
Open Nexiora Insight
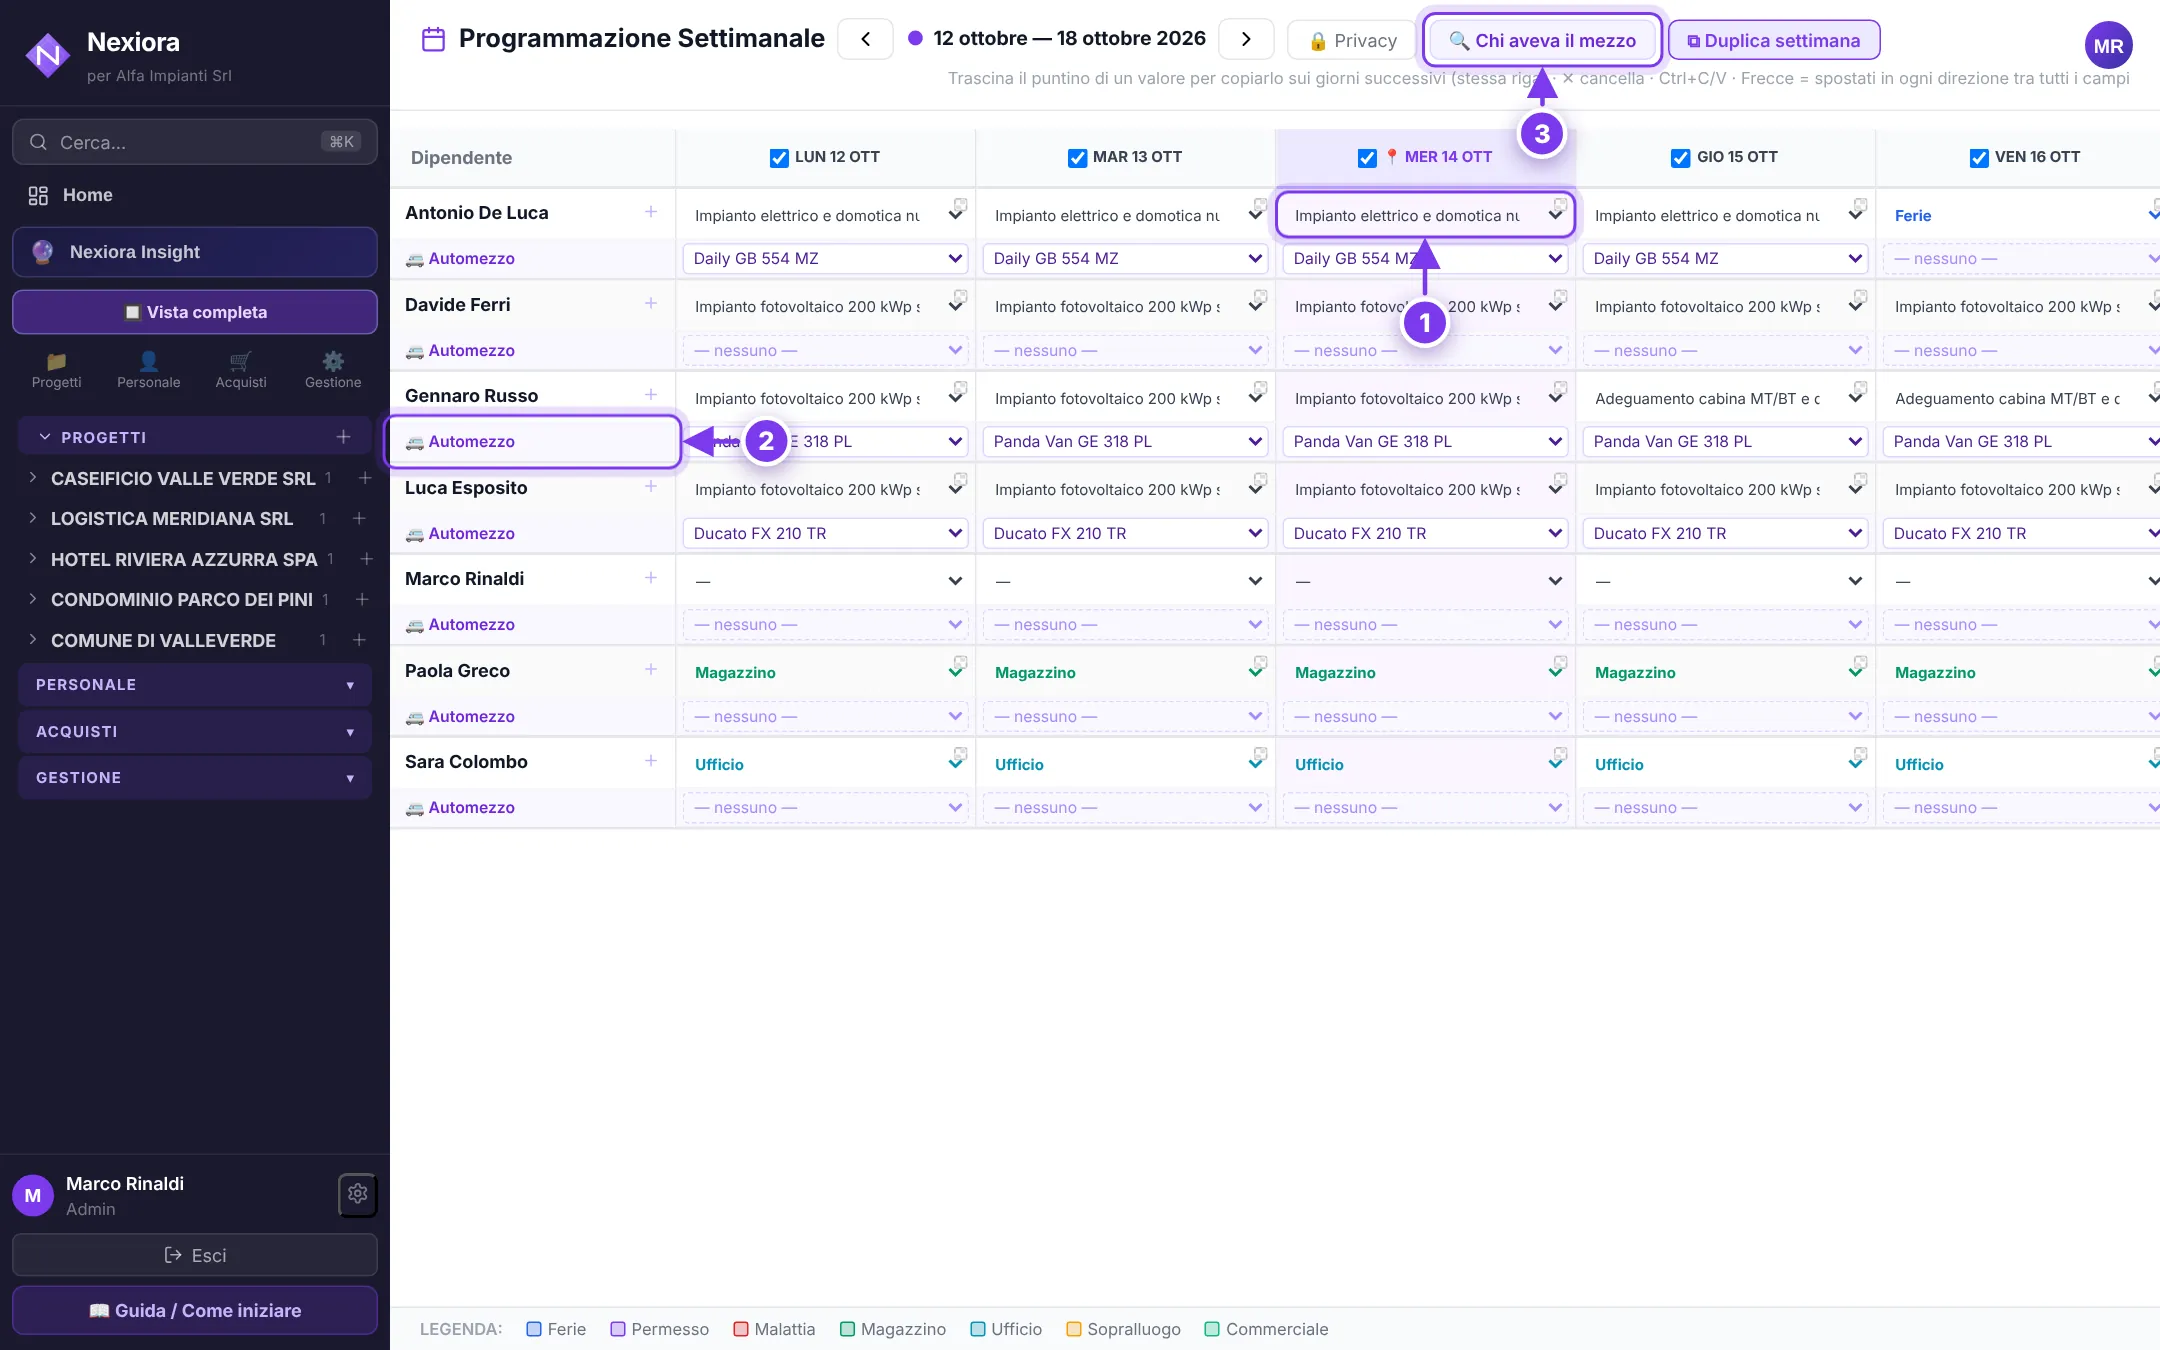tap(195, 252)
